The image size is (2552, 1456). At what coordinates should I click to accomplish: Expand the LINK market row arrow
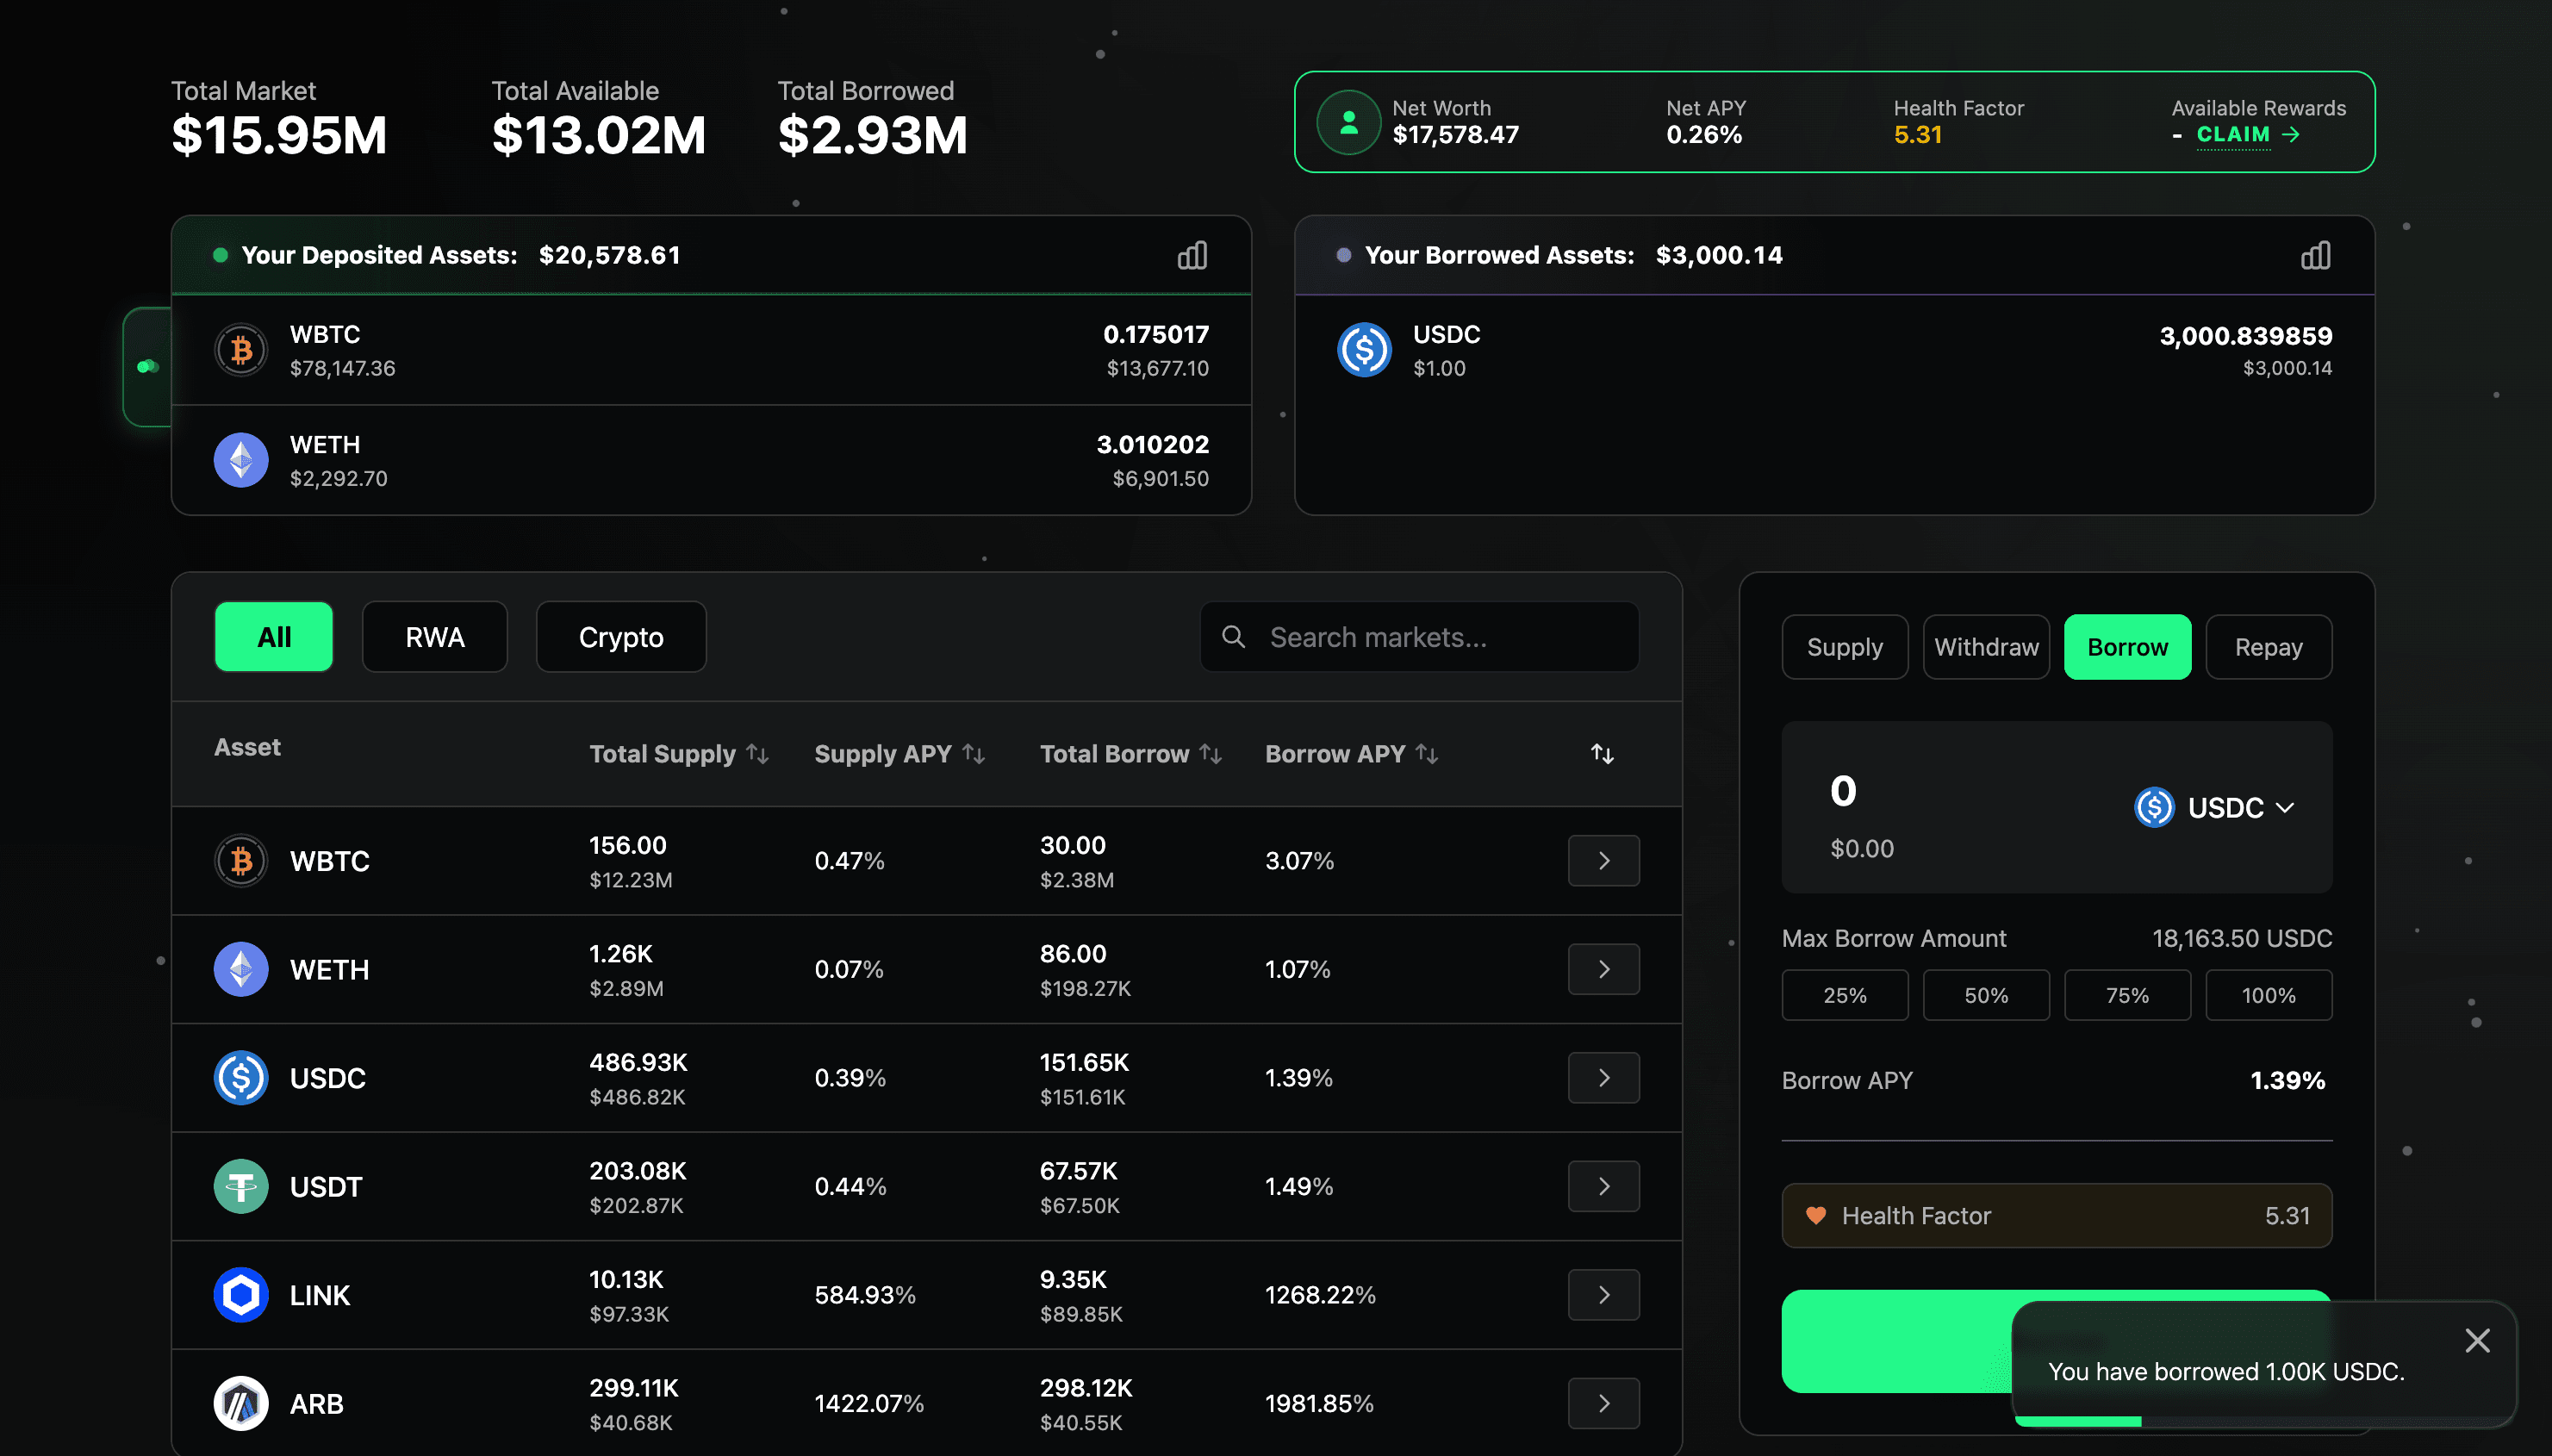click(1603, 1294)
